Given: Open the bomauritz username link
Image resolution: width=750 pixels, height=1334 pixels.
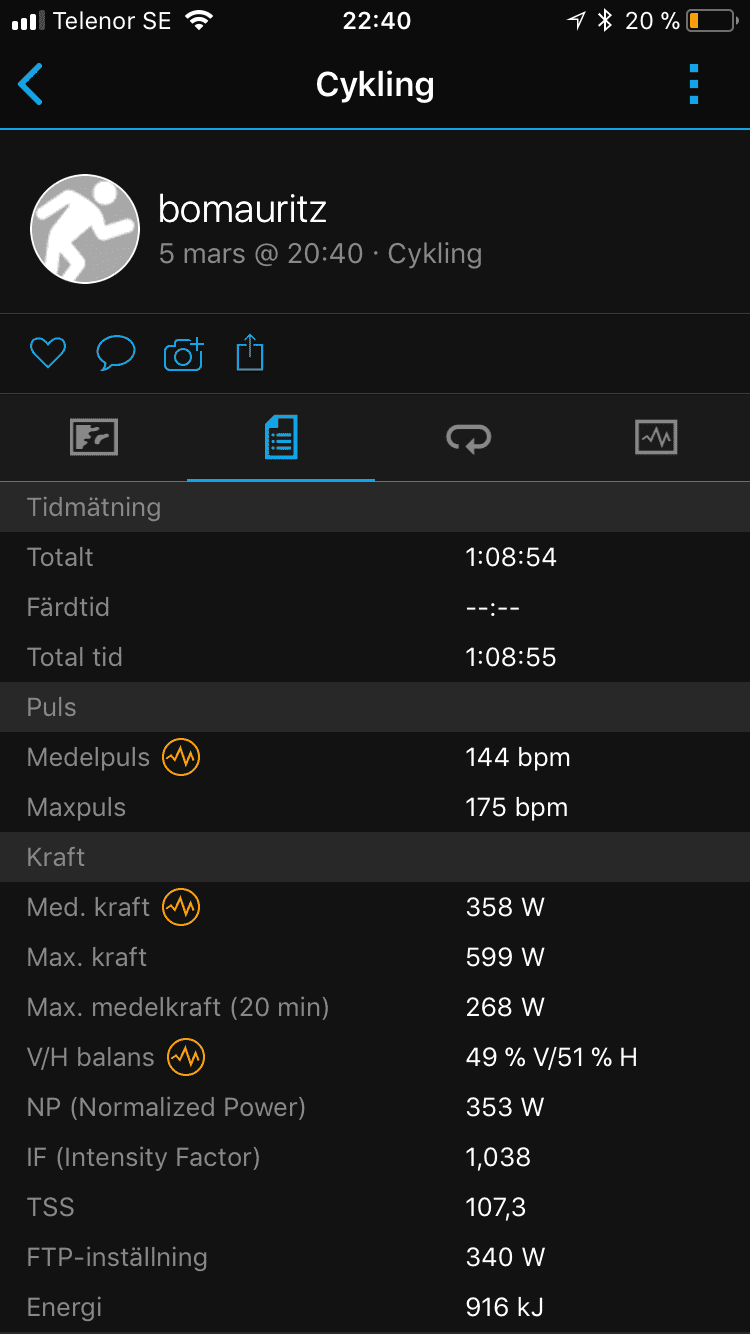Looking at the screenshot, I should 242,209.
